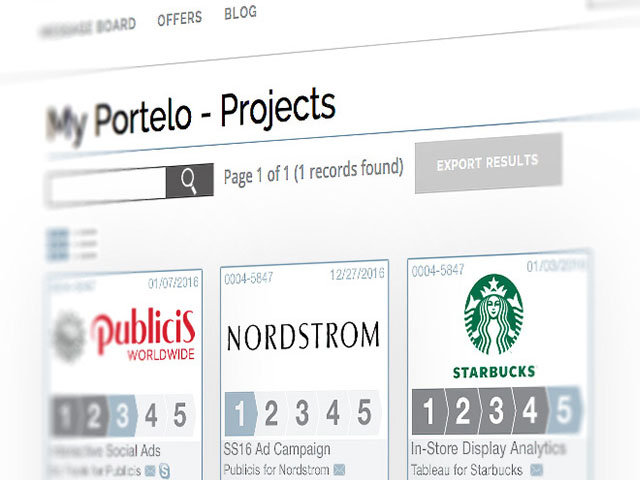
Task: Select step 4 on Nordstrom card
Action: click(x=333, y=412)
